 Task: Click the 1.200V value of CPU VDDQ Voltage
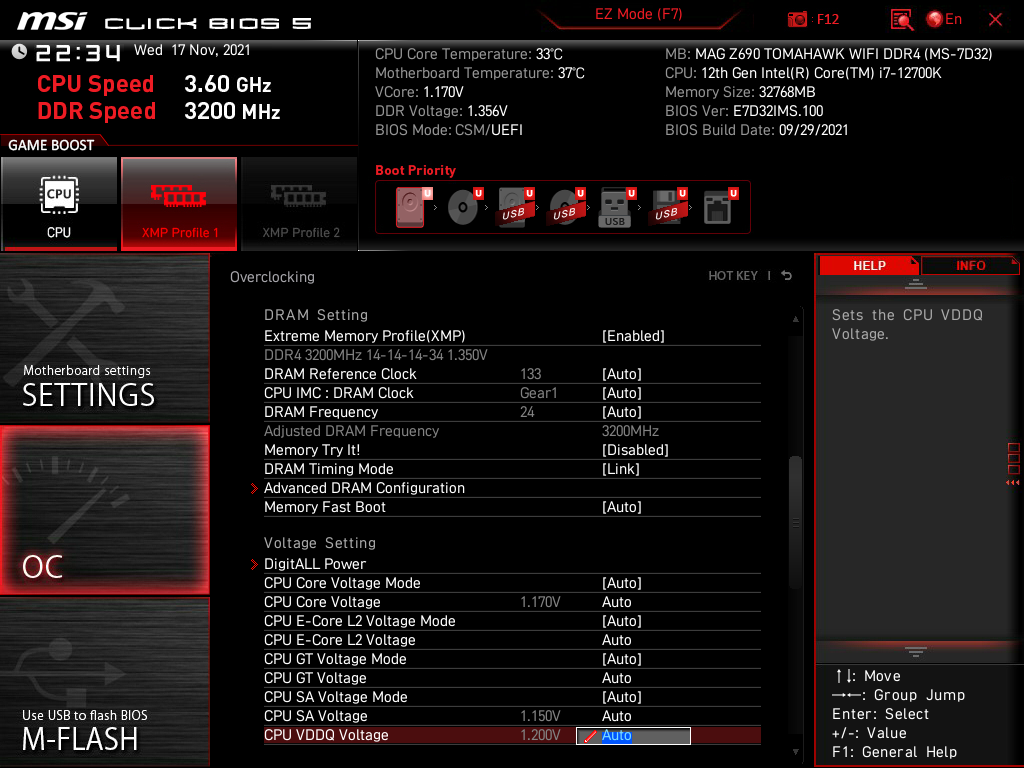(x=539, y=735)
